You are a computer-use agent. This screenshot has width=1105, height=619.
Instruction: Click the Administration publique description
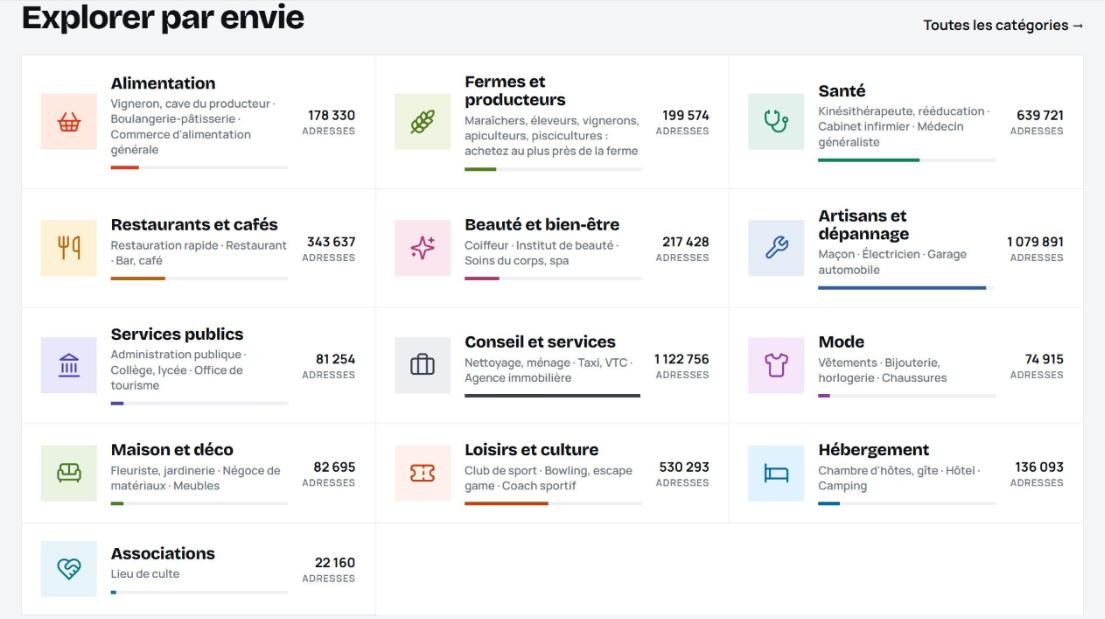(x=178, y=370)
